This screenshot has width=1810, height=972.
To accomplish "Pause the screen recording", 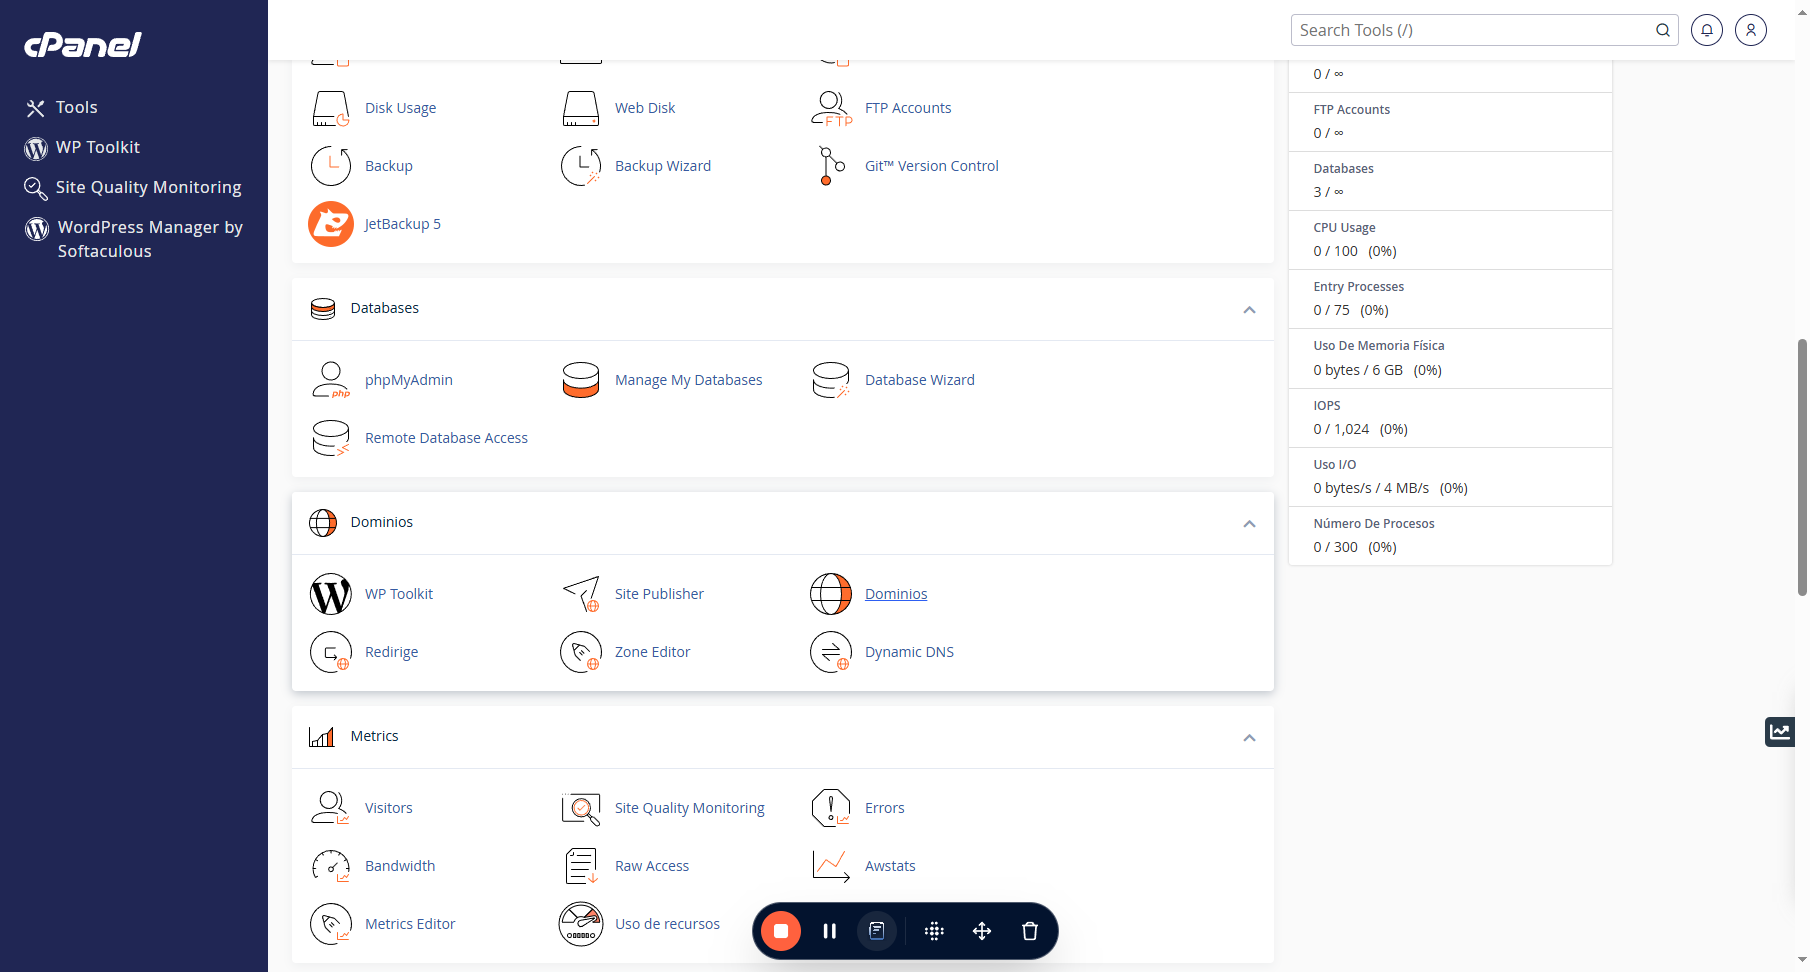I will click(829, 931).
